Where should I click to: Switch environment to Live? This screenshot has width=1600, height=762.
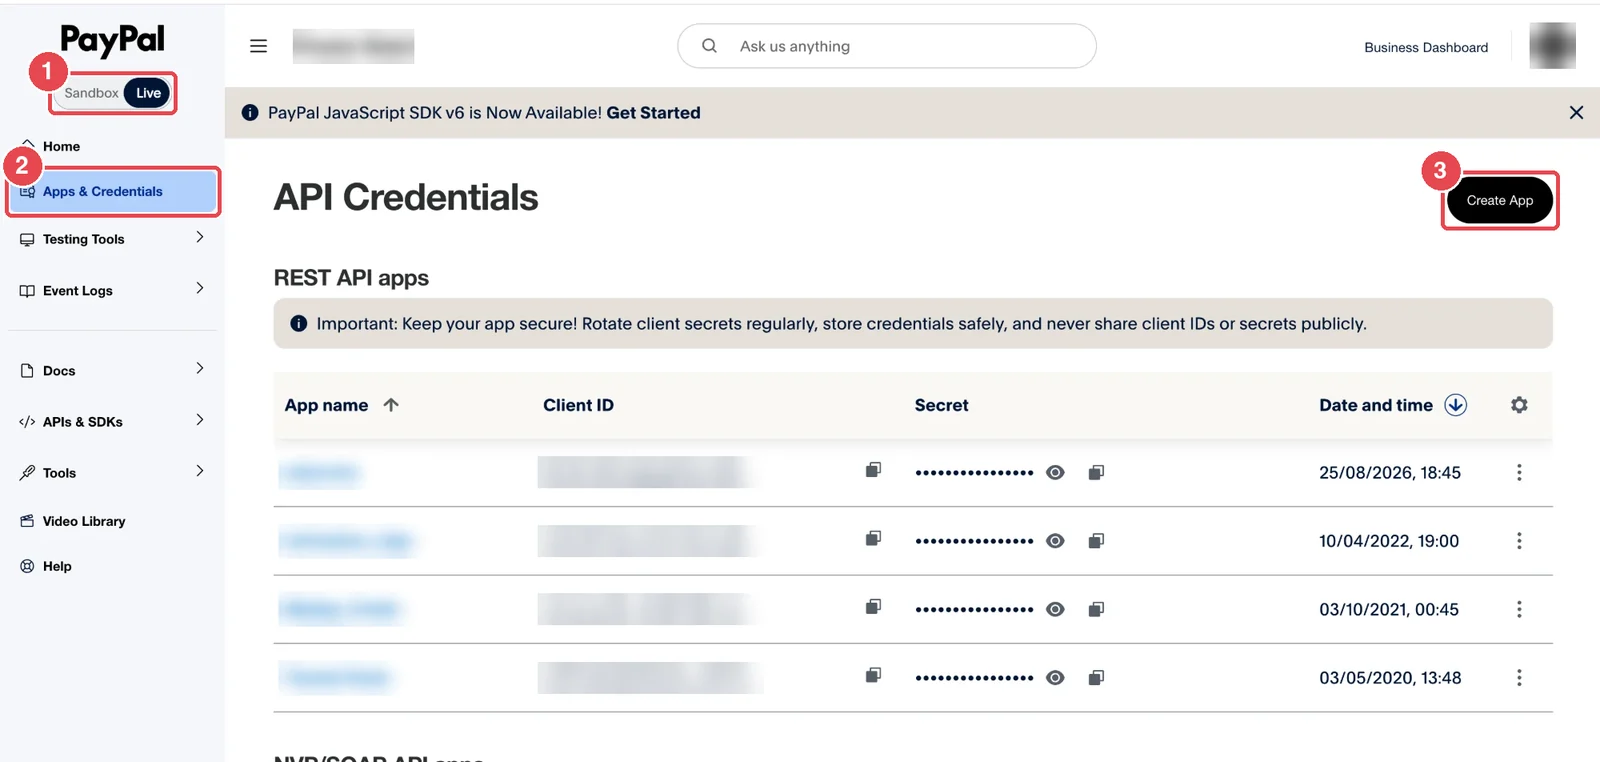point(148,93)
